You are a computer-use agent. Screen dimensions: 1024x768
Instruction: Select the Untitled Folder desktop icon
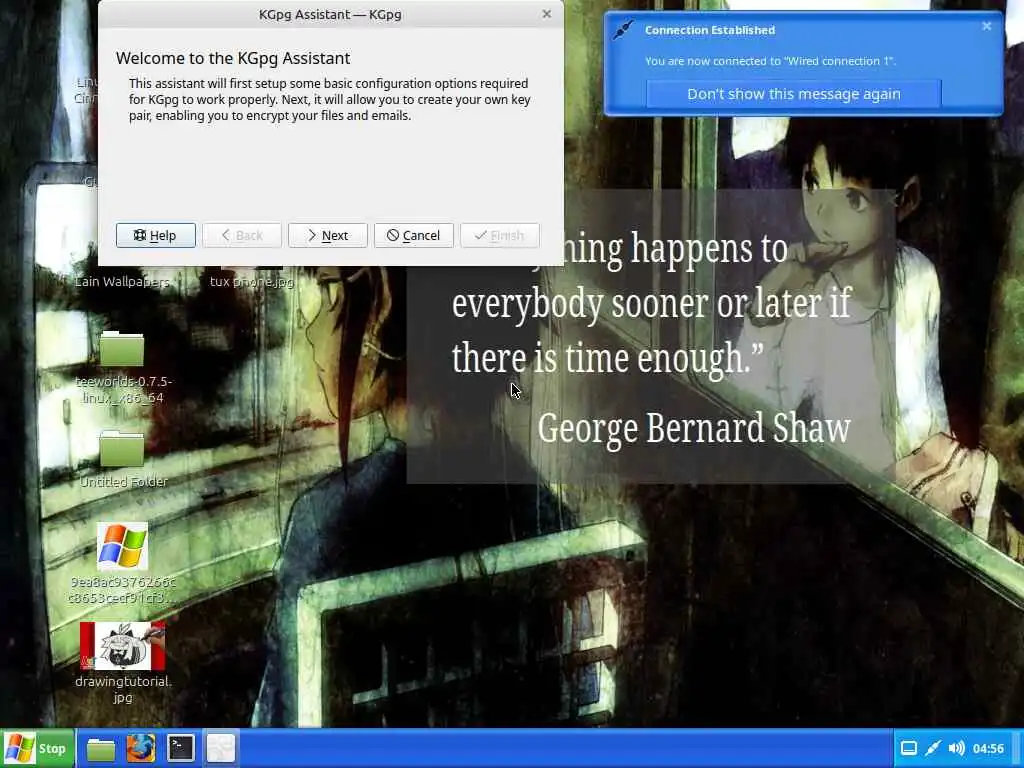tap(122, 449)
